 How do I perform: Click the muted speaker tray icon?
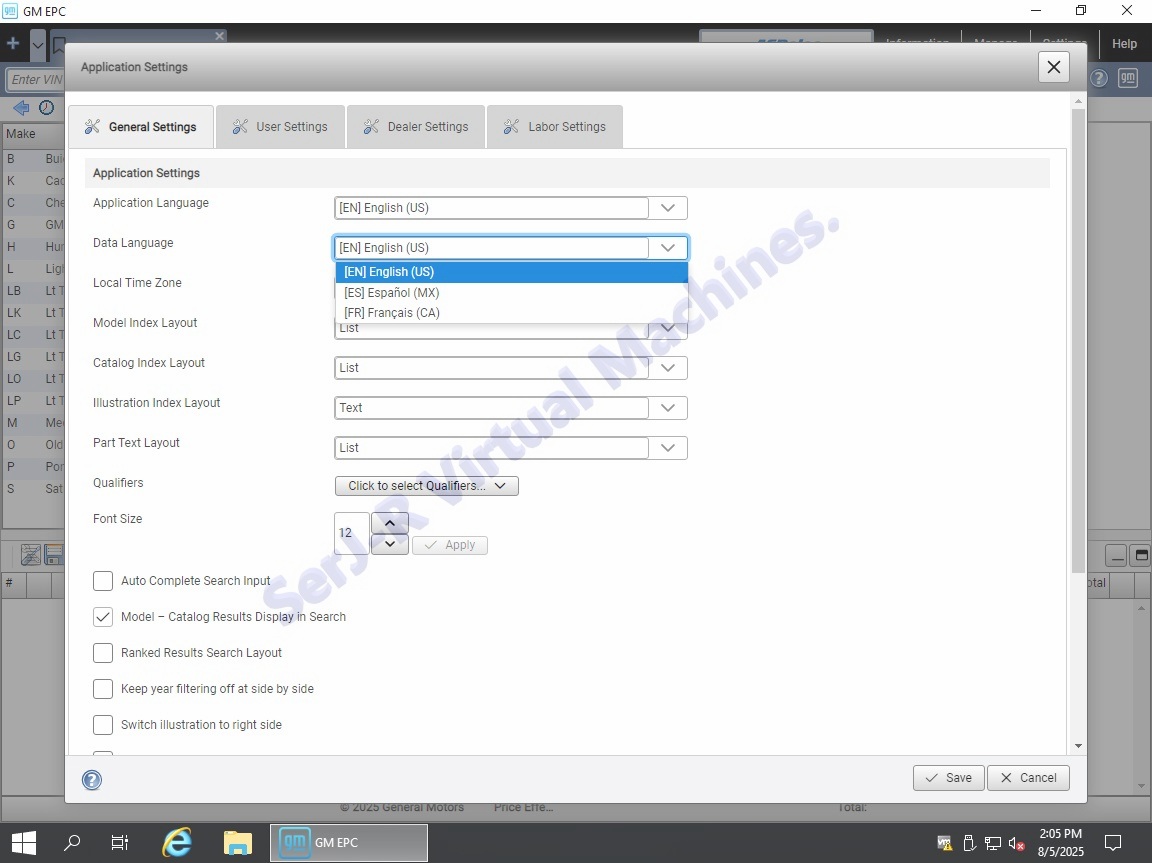[x=1017, y=843]
